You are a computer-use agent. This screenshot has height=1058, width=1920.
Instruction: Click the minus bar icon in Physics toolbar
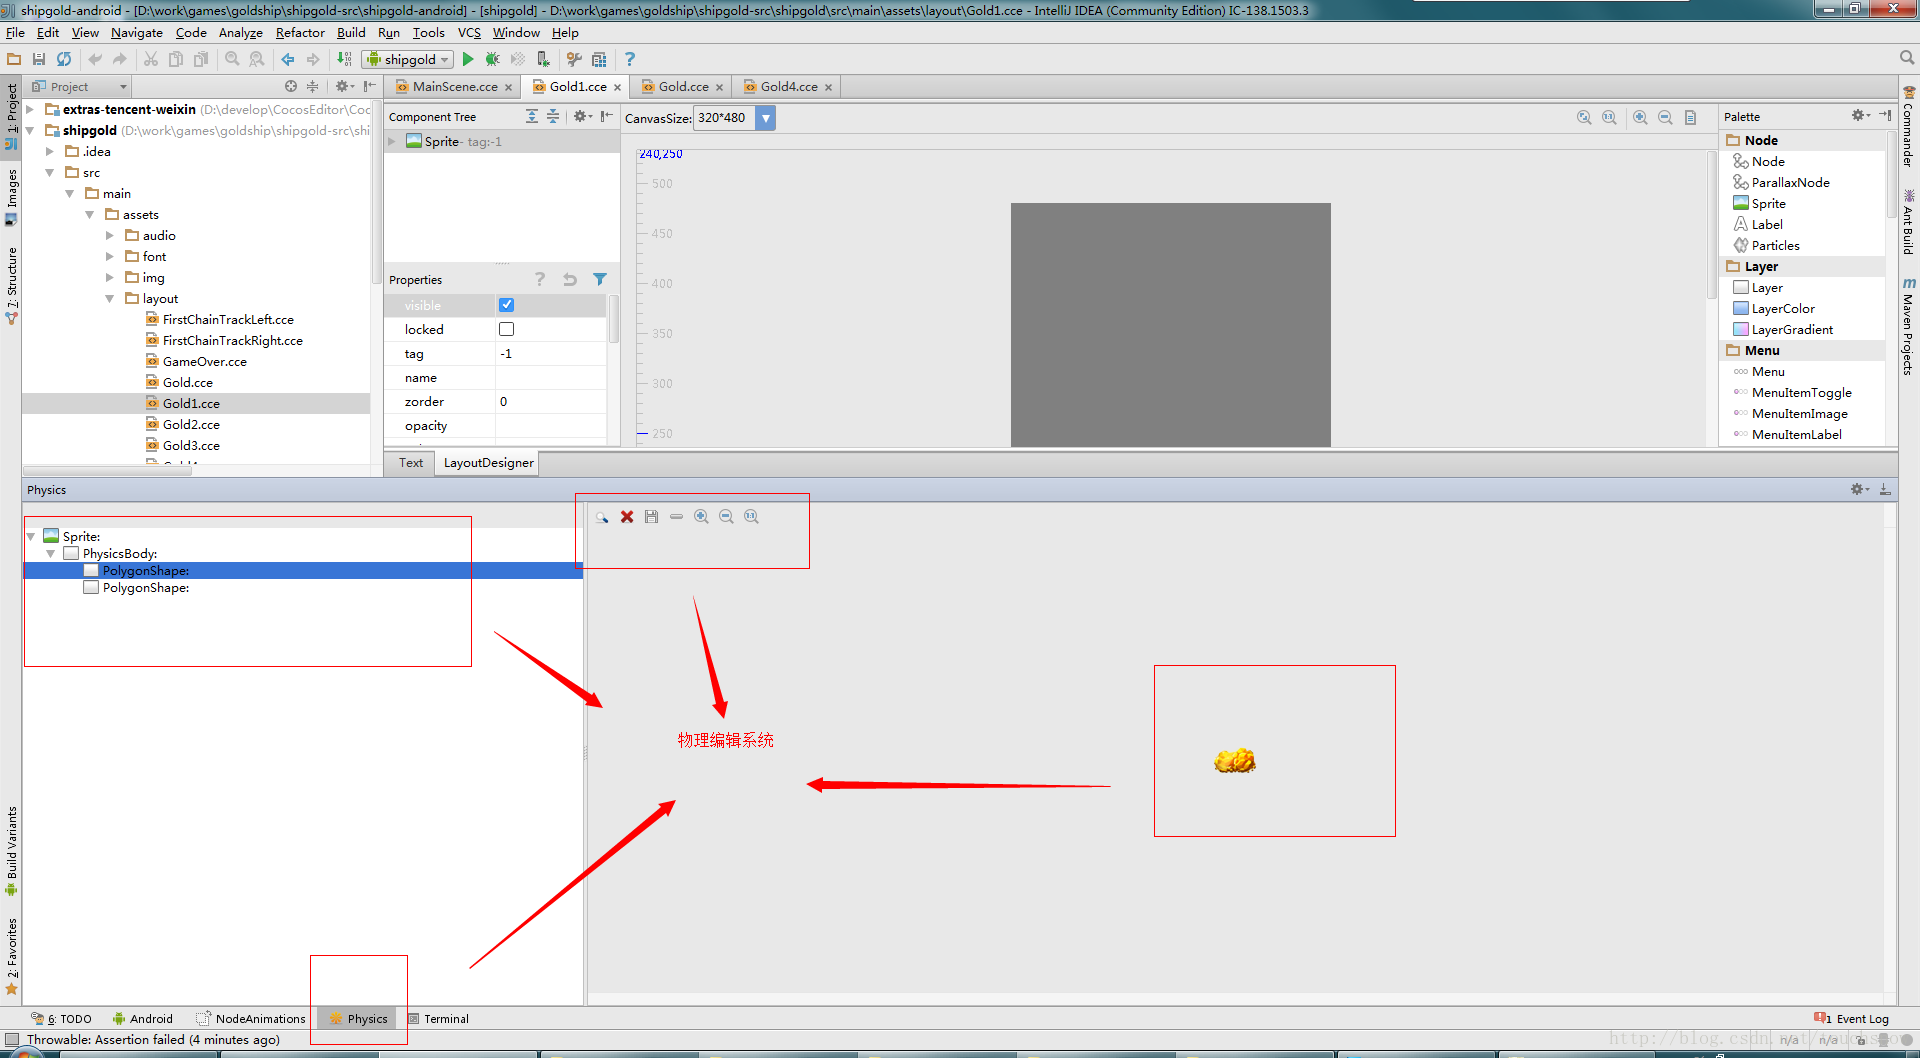click(677, 517)
